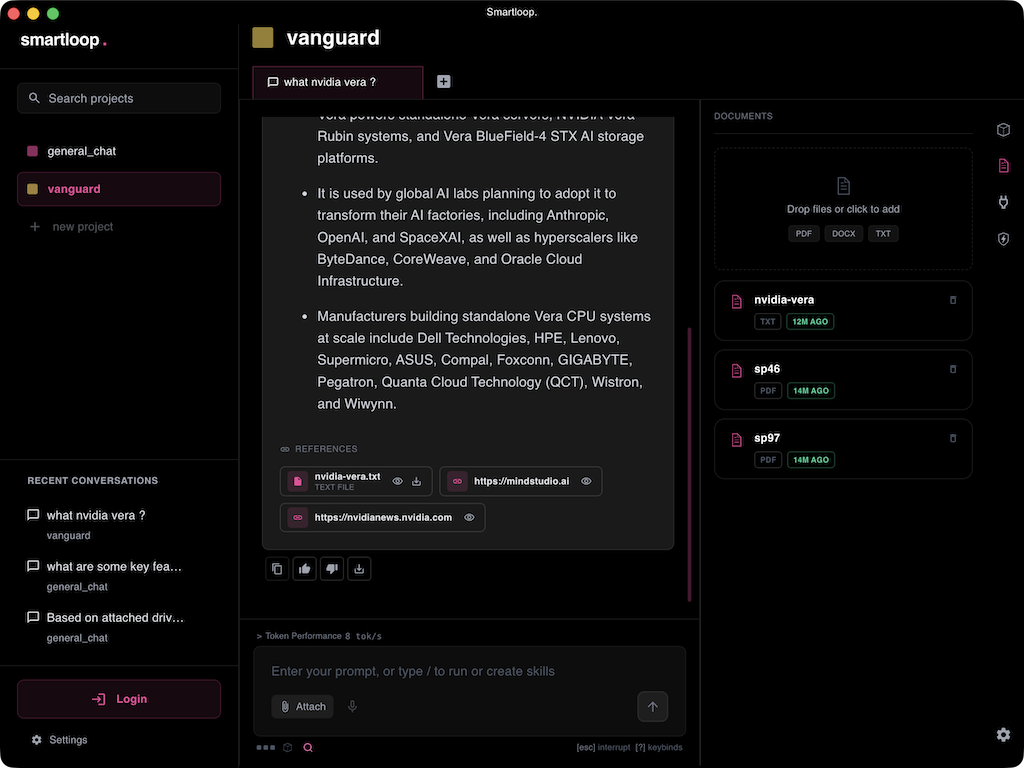Download the response with the download icon below it
The height and width of the screenshot is (768, 1024).
pyautogui.click(x=359, y=569)
